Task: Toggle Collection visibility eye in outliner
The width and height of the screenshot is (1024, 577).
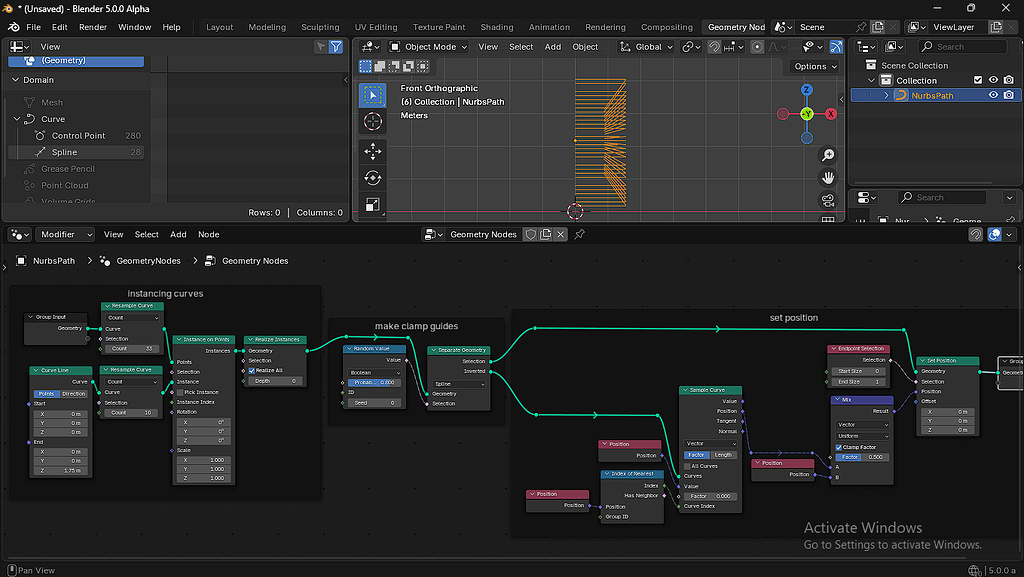Action: pos(993,80)
